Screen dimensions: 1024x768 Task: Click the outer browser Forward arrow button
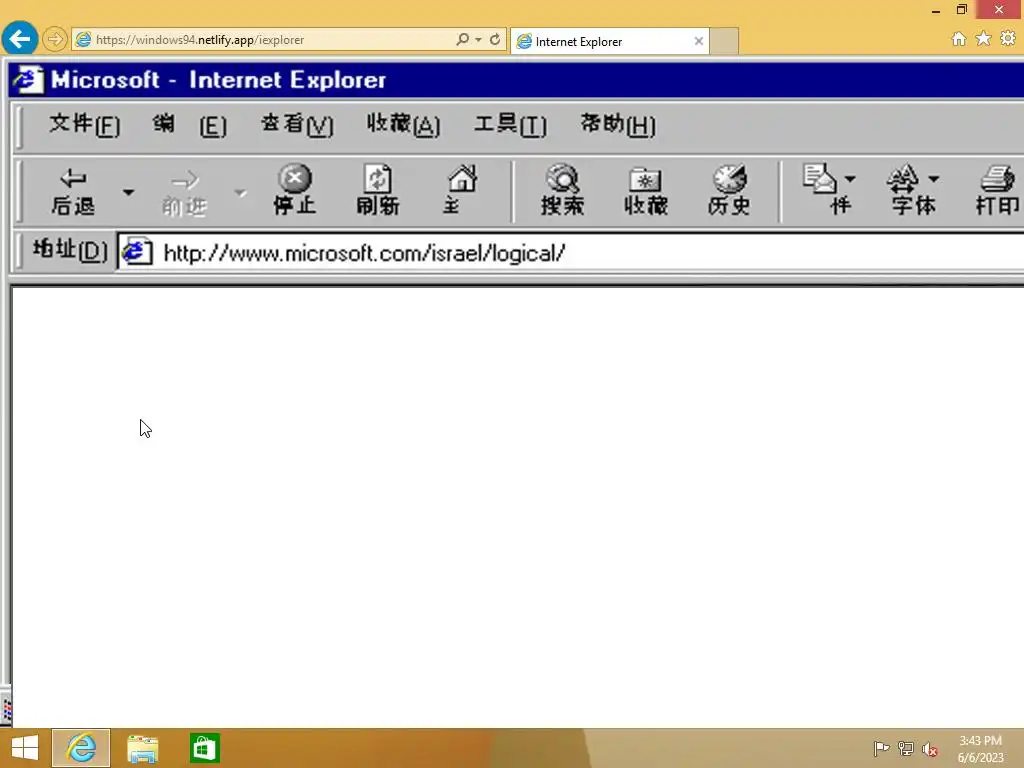click(x=55, y=39)
